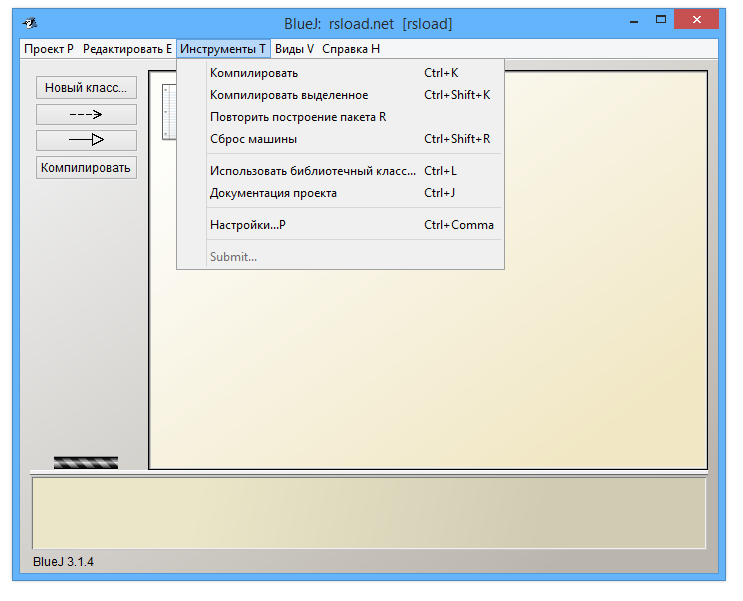This screenshot has height=601, width=743.
Task: Click the BlueJ bird icon in title bar
Action: [x=30, y=23]
